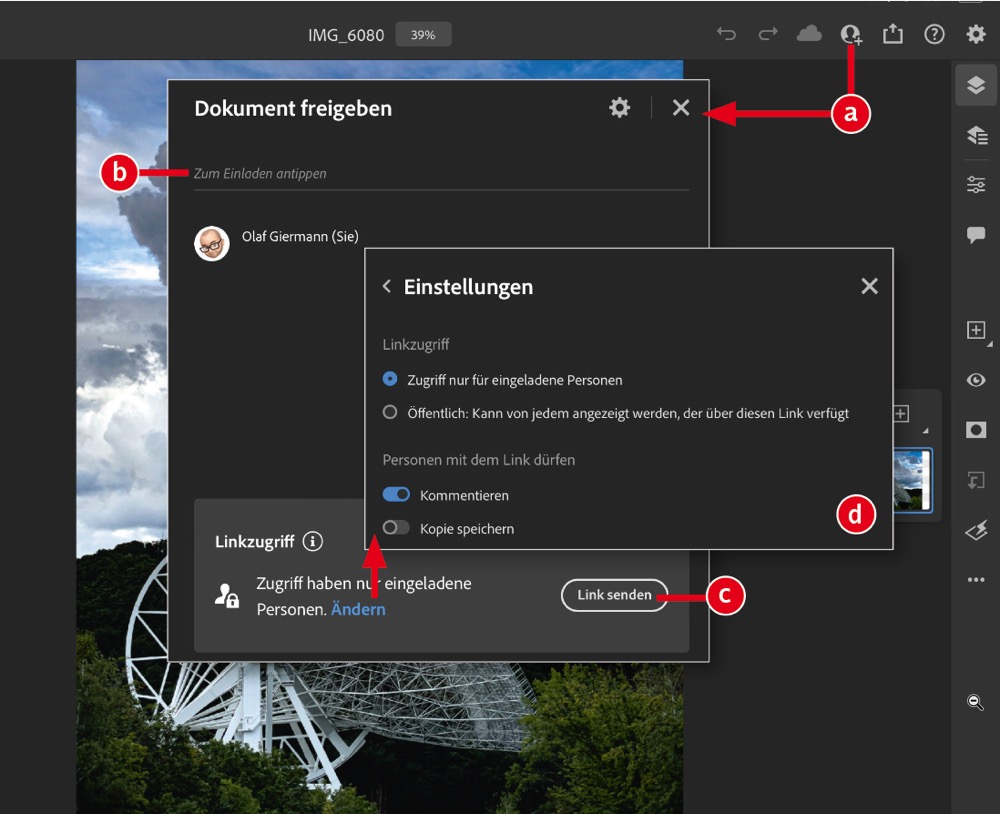Open the comments speech bubble icon
The width and height of the screenshot is (1000, 814).
[x=976, y=235]
